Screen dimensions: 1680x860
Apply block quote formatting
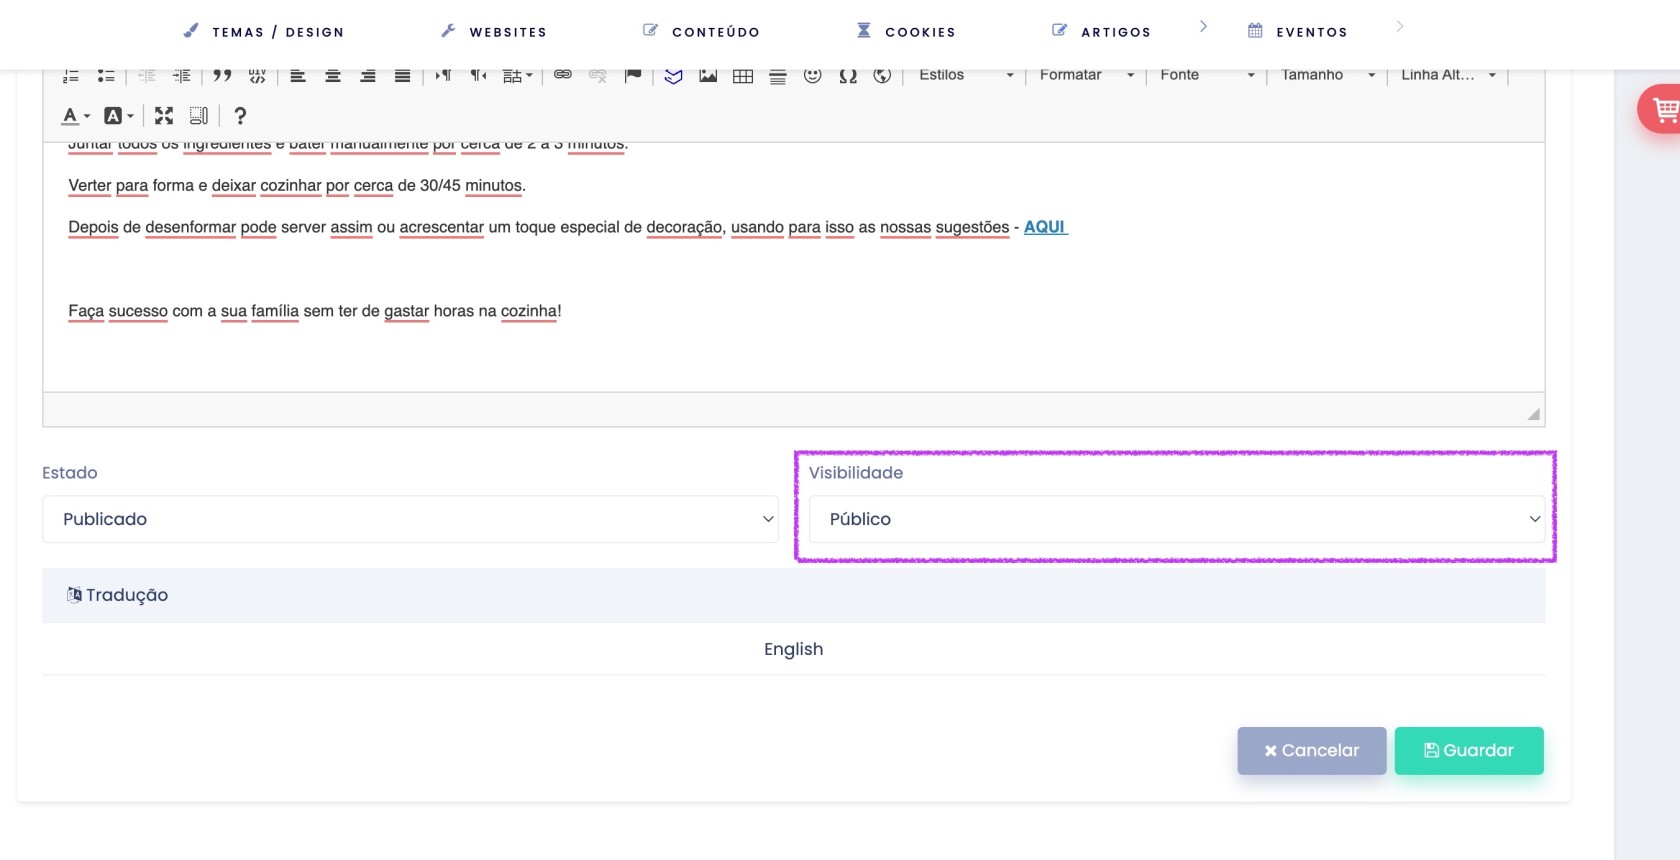pos(222,76)
